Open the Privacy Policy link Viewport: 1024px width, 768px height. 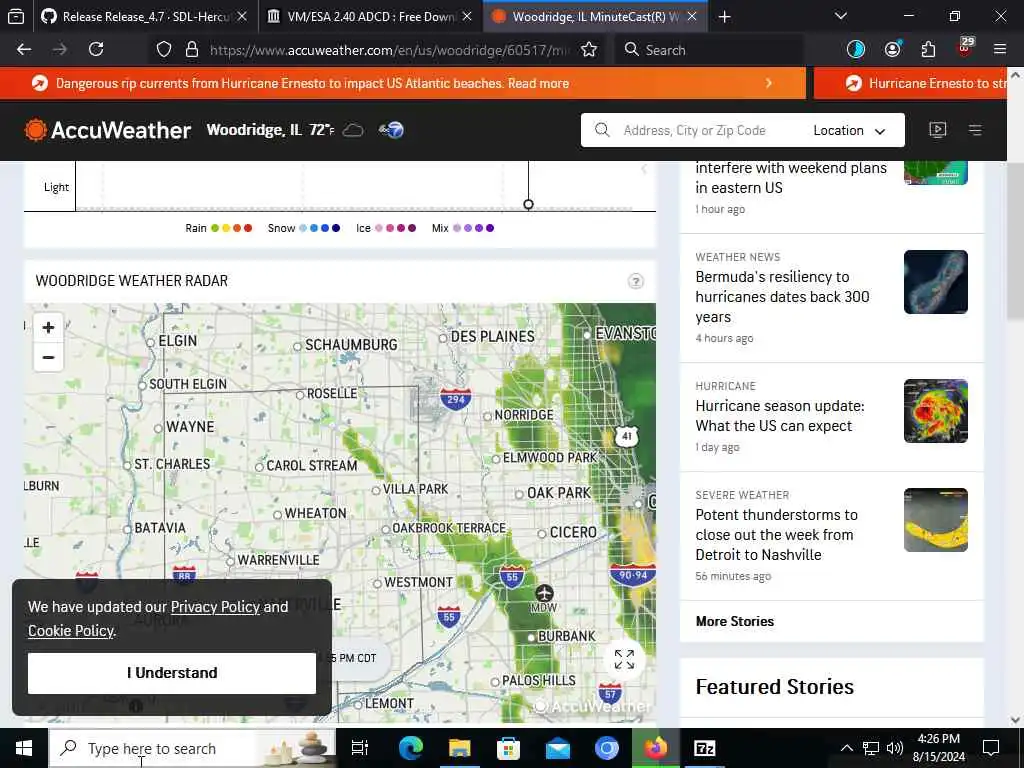215,607
